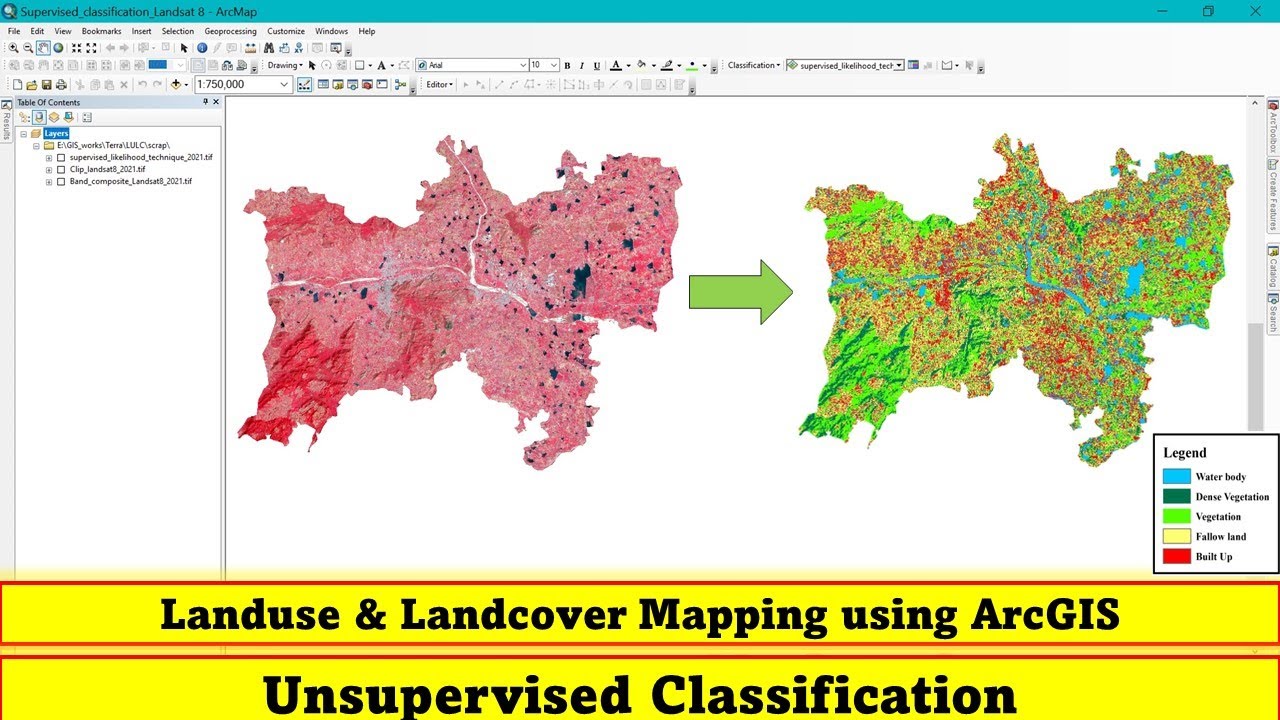Image resolution: width=1280 pixels, height=720 pixels.
Task: Open the ArcToolbox window icon
Action: pos(367,85)
